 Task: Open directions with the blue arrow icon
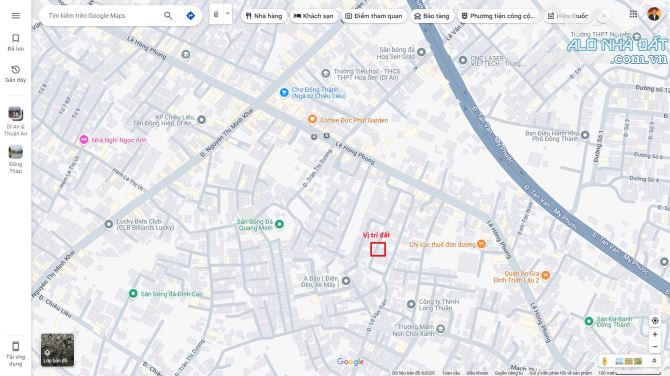pos(191,16)
